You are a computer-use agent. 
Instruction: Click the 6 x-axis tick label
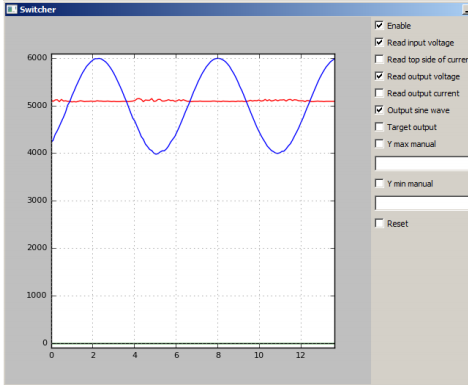[177, 355]
